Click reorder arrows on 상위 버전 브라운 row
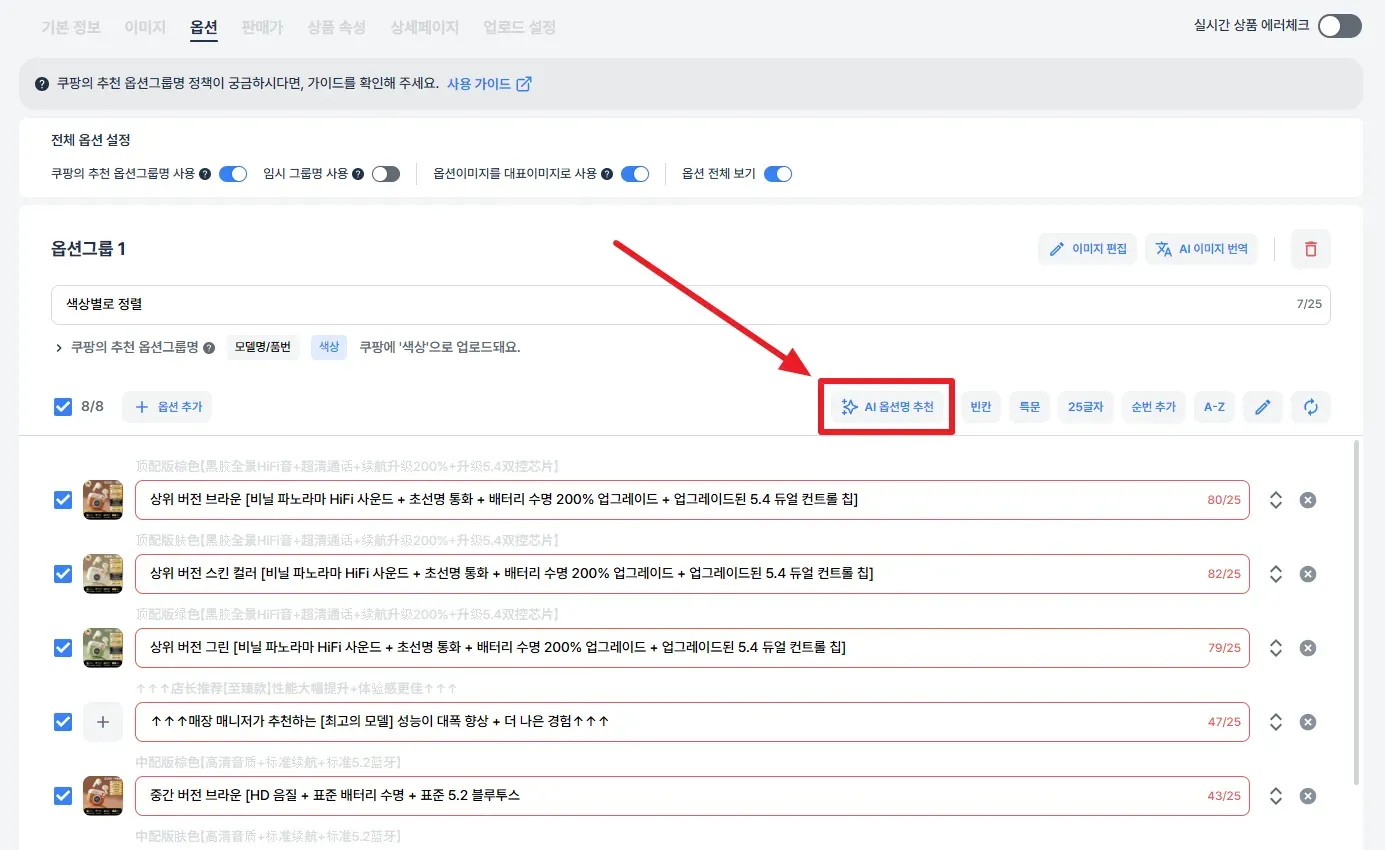 tap(1275, 500)
